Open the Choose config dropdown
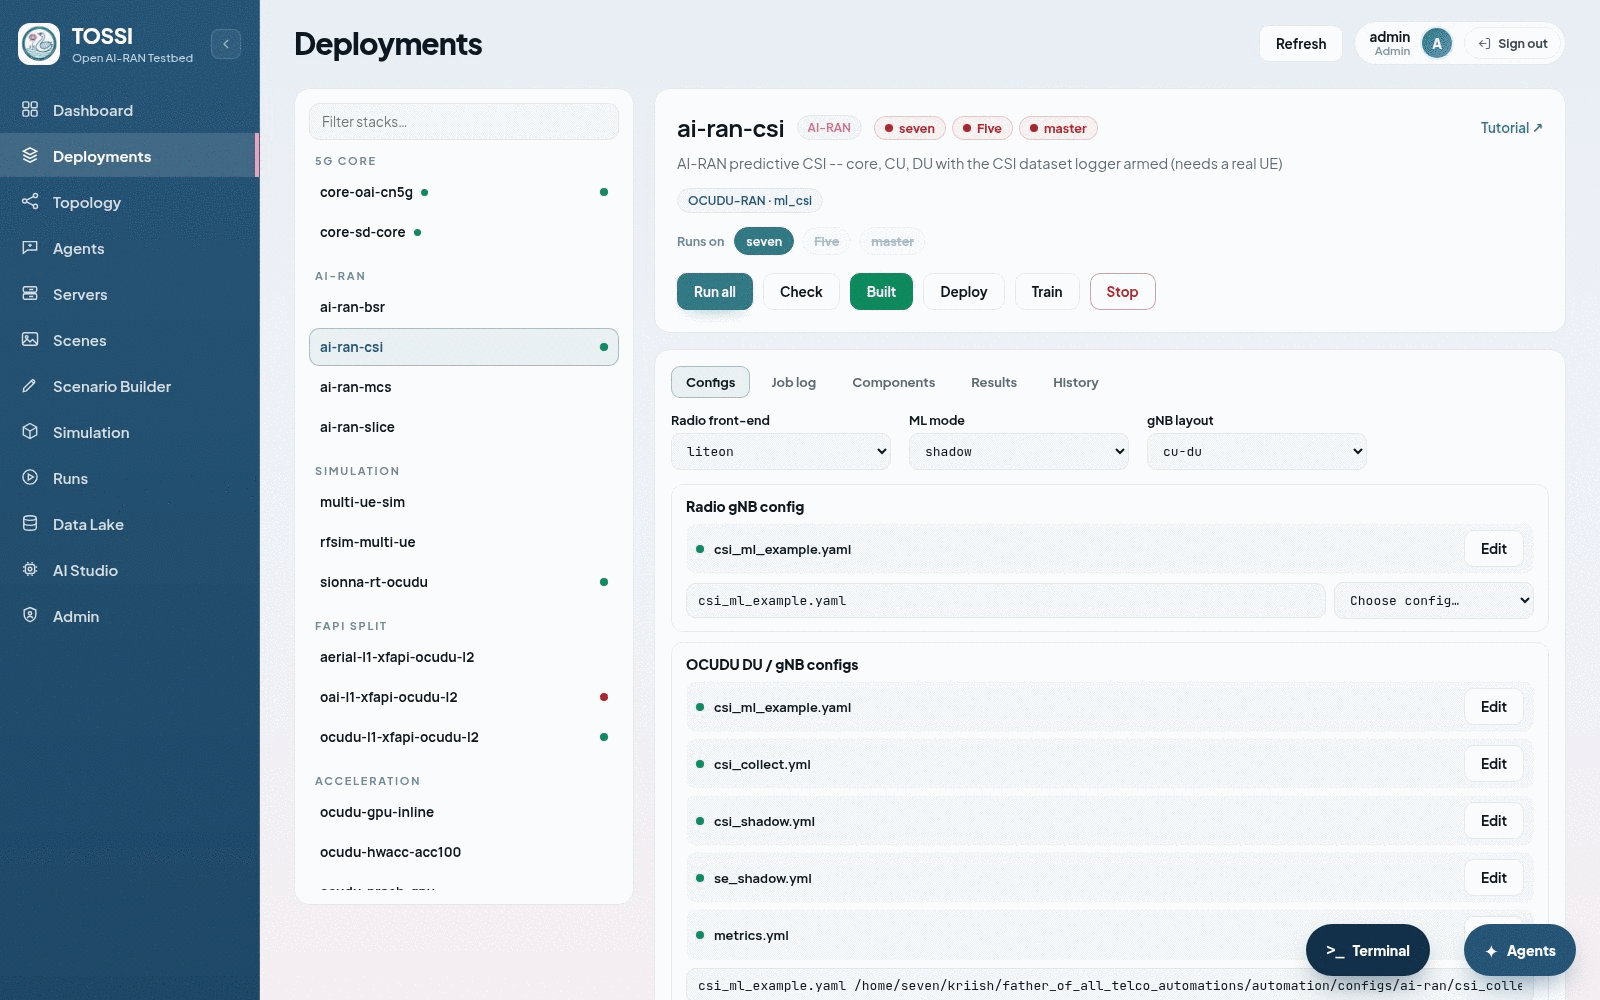Image resolution: width=1600 pixels, height=1000 pixels. 1434,600
